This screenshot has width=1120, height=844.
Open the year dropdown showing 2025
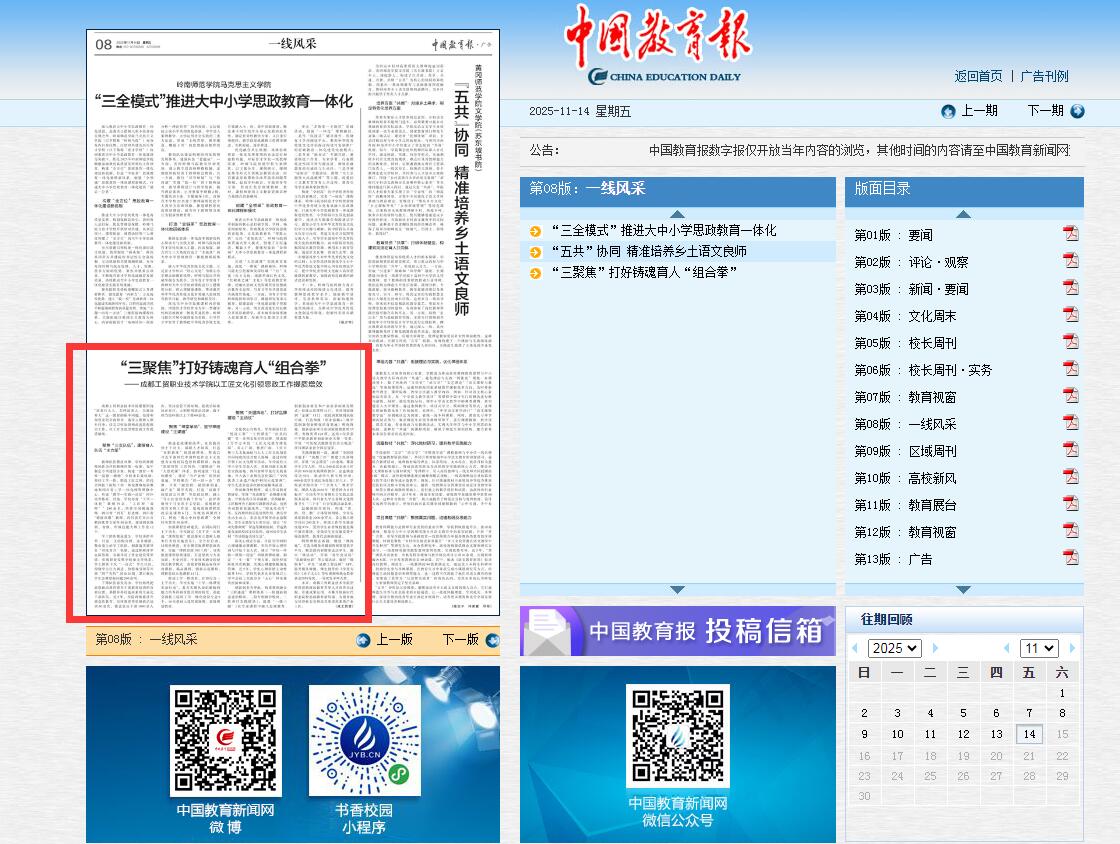click(x=893, y=648)
